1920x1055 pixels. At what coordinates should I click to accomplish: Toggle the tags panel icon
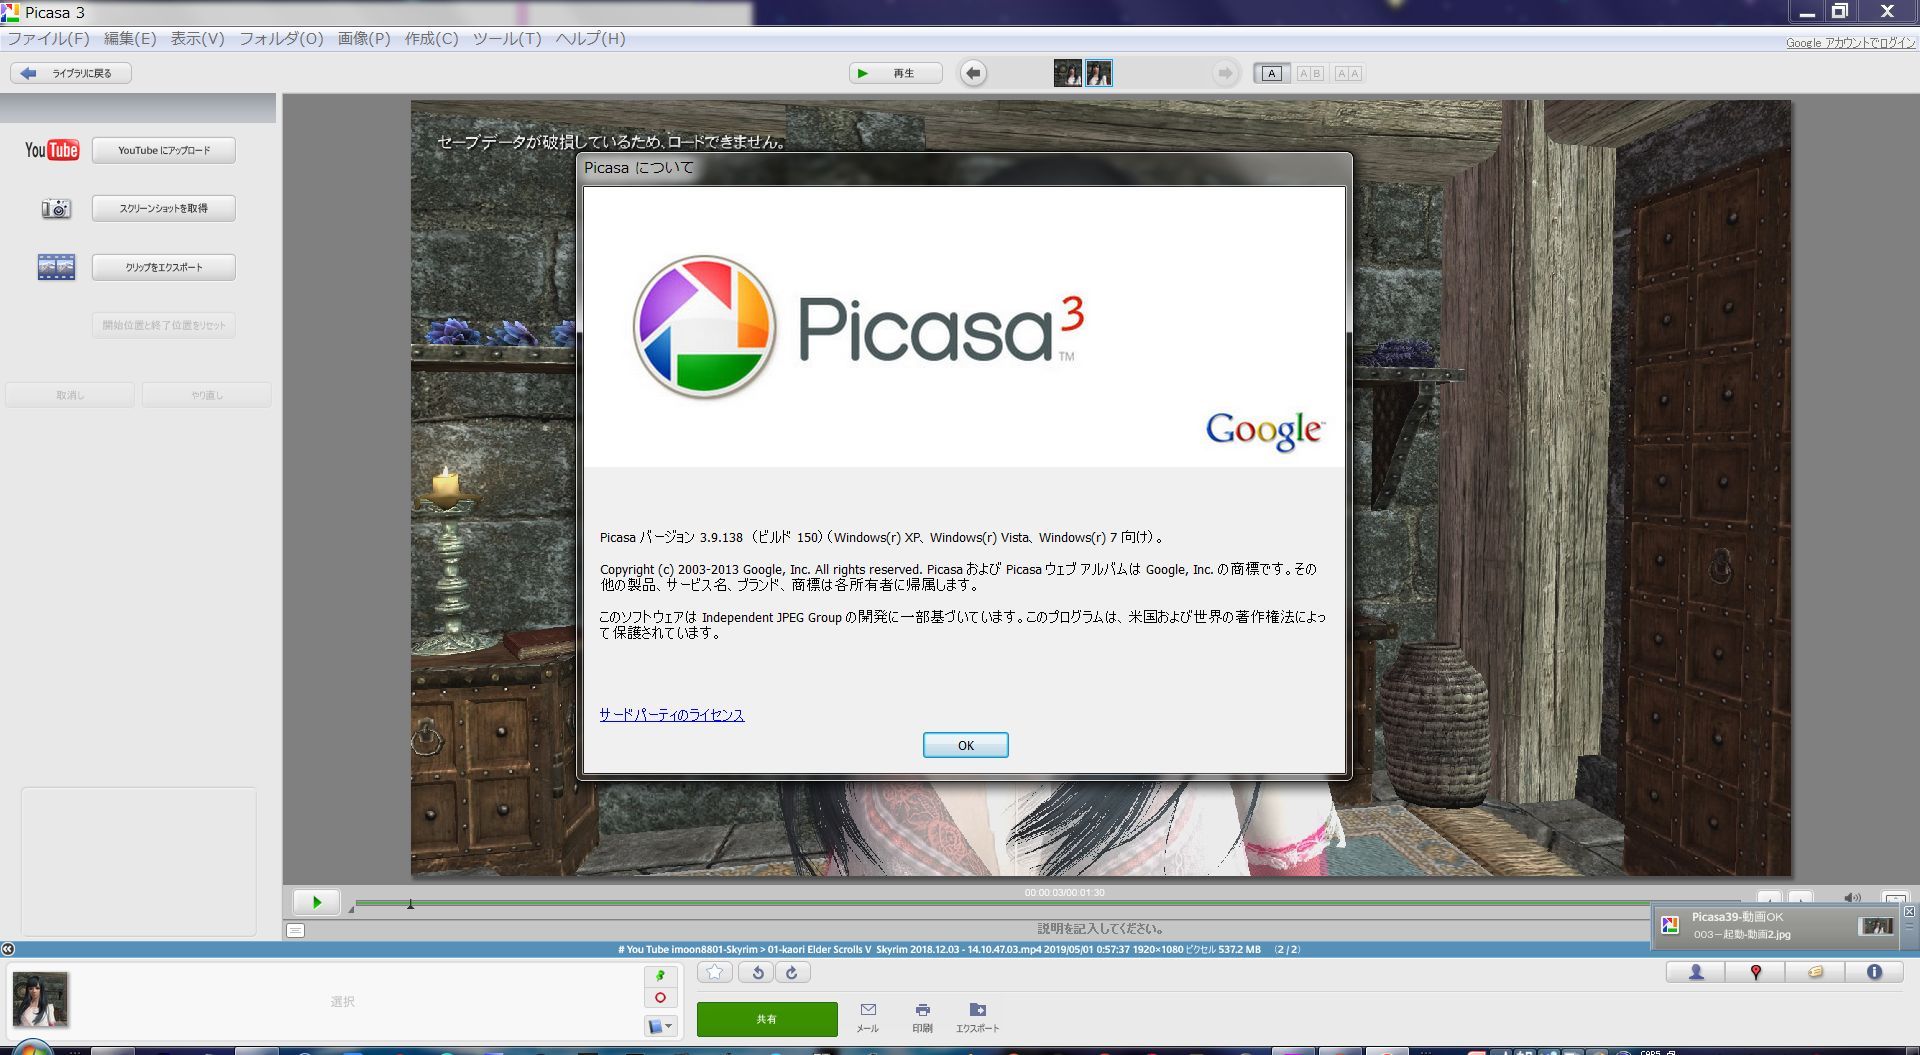(1815, 972)
